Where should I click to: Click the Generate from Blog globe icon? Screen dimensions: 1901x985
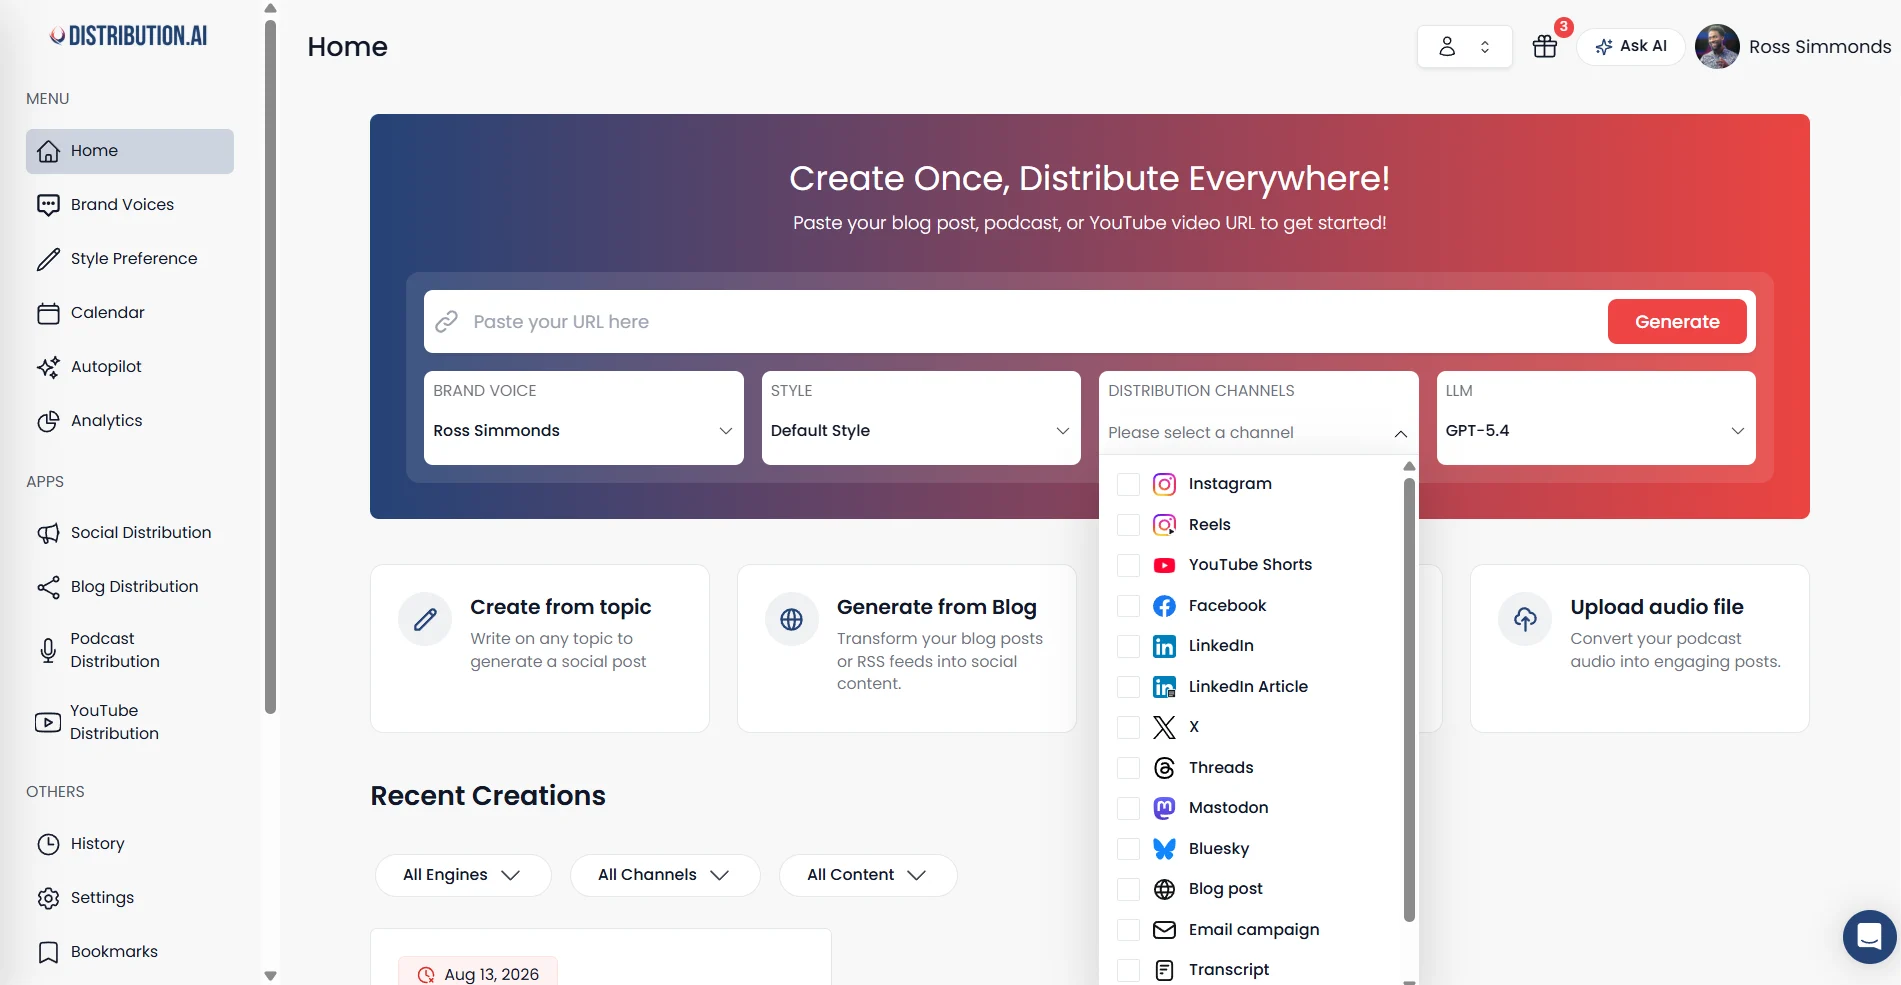(791, 620)
